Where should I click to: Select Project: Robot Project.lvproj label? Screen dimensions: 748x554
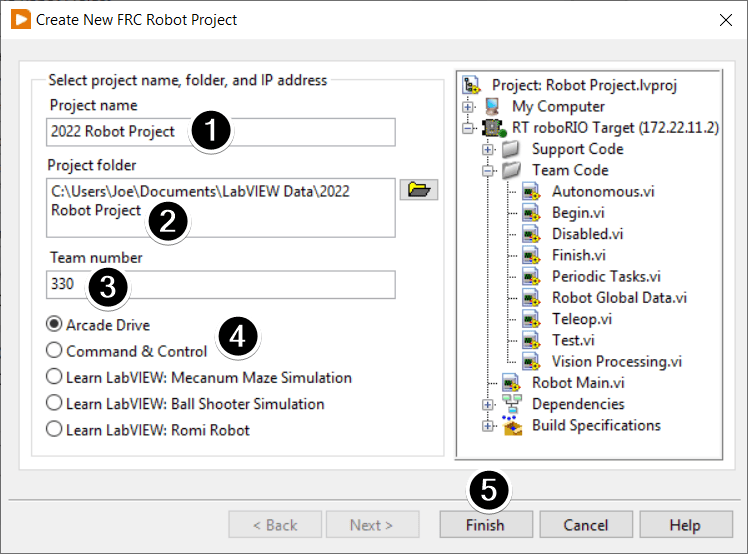click(584, 85)
